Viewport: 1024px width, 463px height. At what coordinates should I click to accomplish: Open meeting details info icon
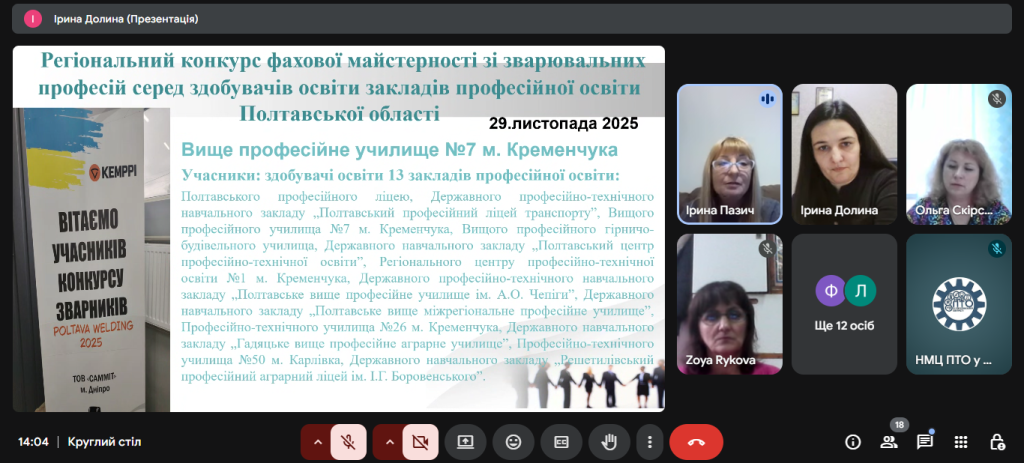[x=852, y=441]
